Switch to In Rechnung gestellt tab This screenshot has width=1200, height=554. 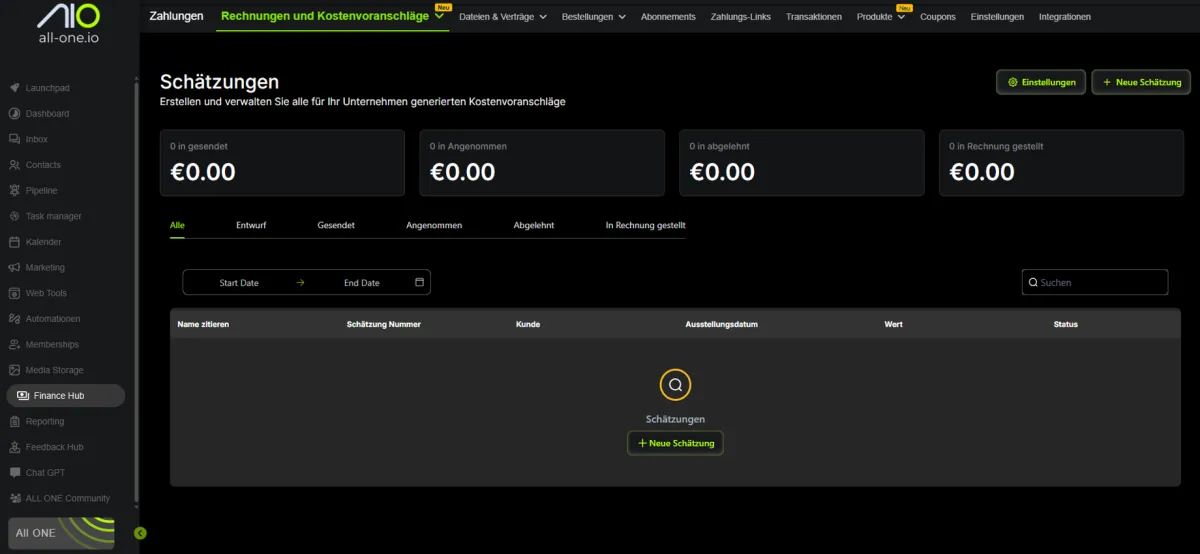(646, 226)
